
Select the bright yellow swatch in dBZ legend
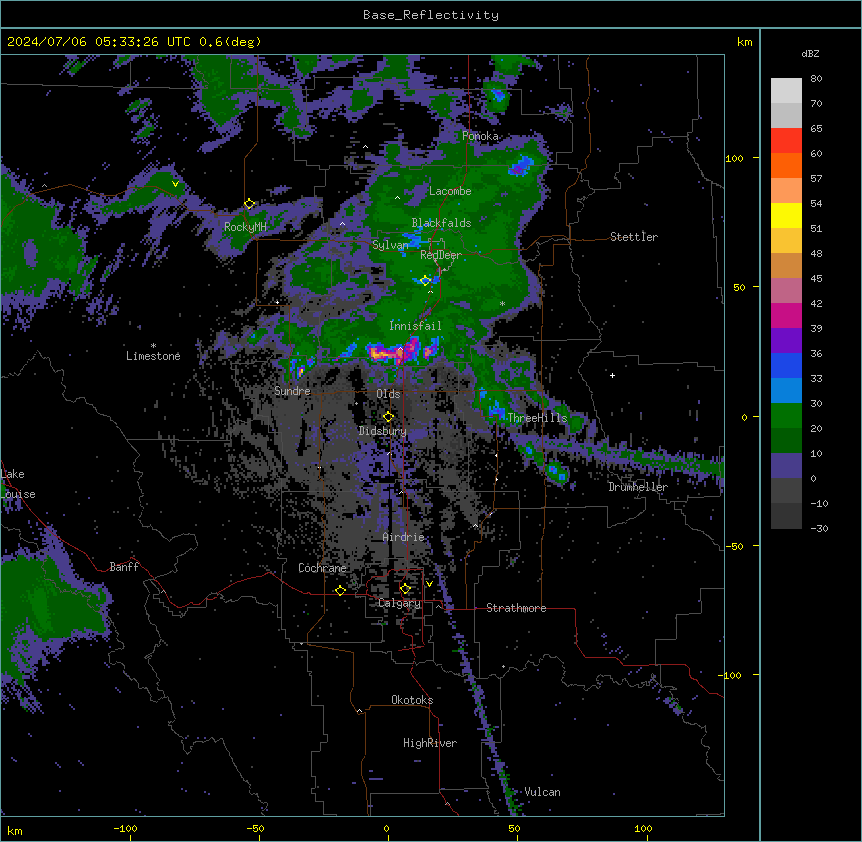tap(786, 215)
